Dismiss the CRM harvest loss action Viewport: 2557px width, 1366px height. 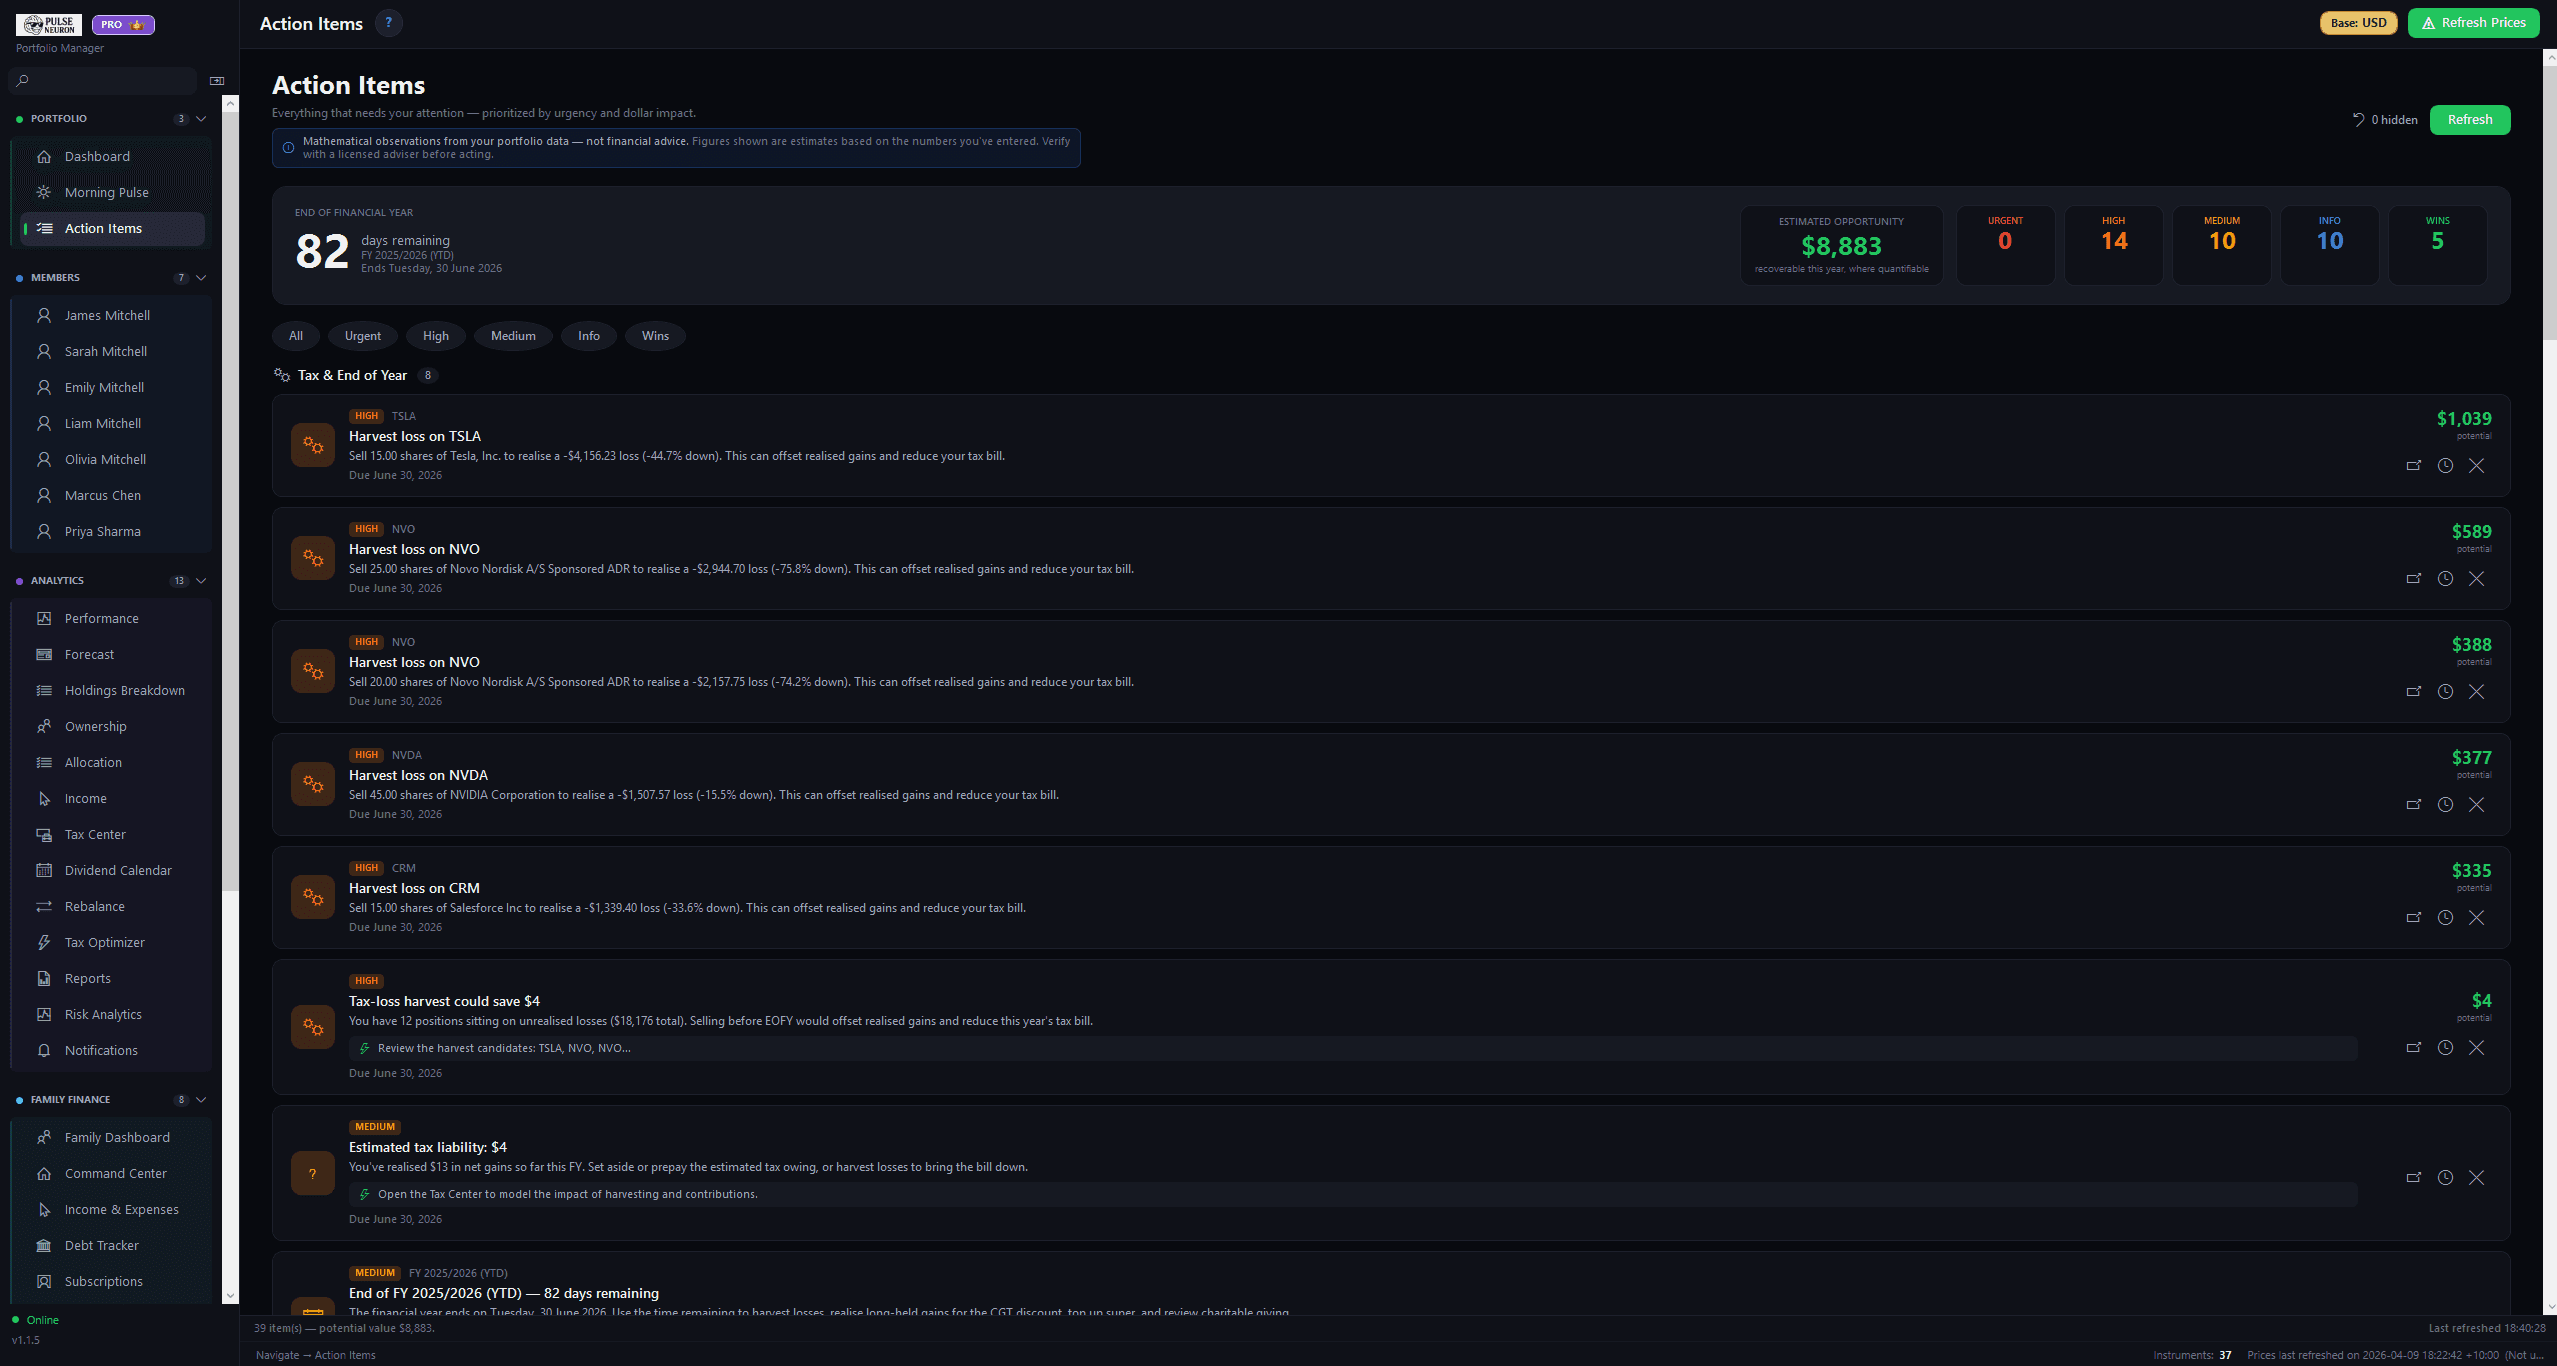[x=2477, y=917]
